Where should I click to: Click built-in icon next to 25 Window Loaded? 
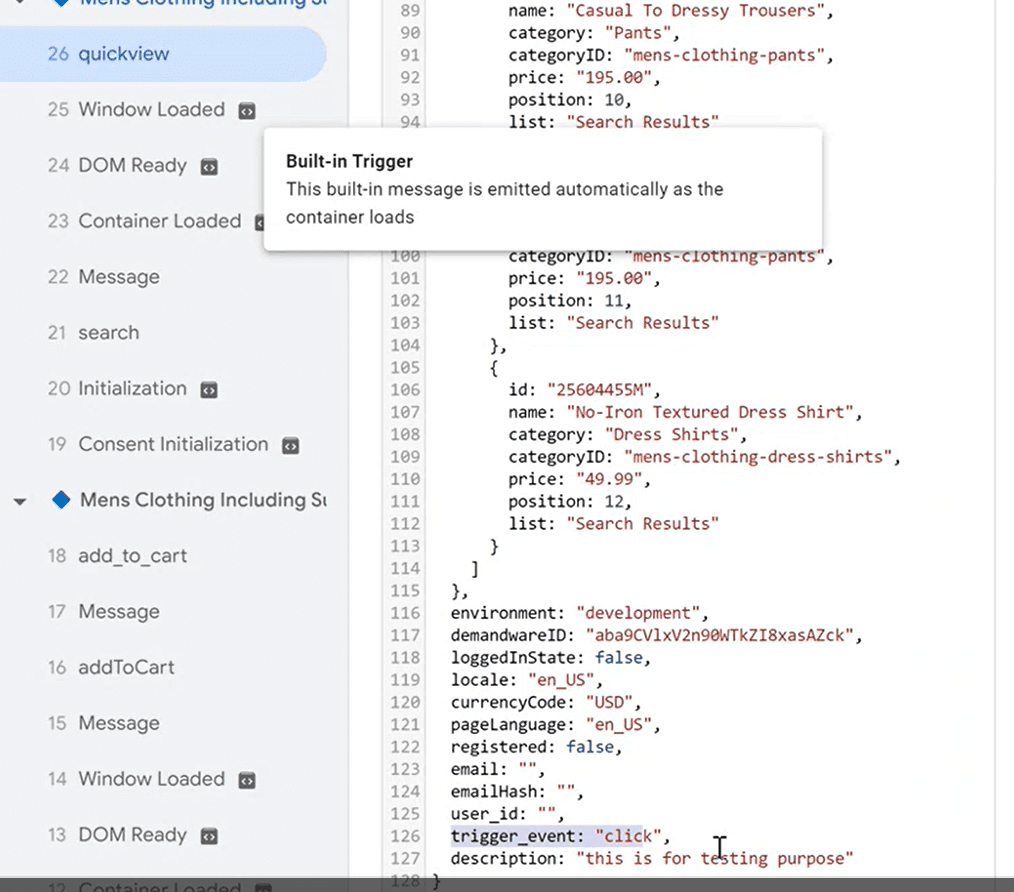tap(246, 111)
